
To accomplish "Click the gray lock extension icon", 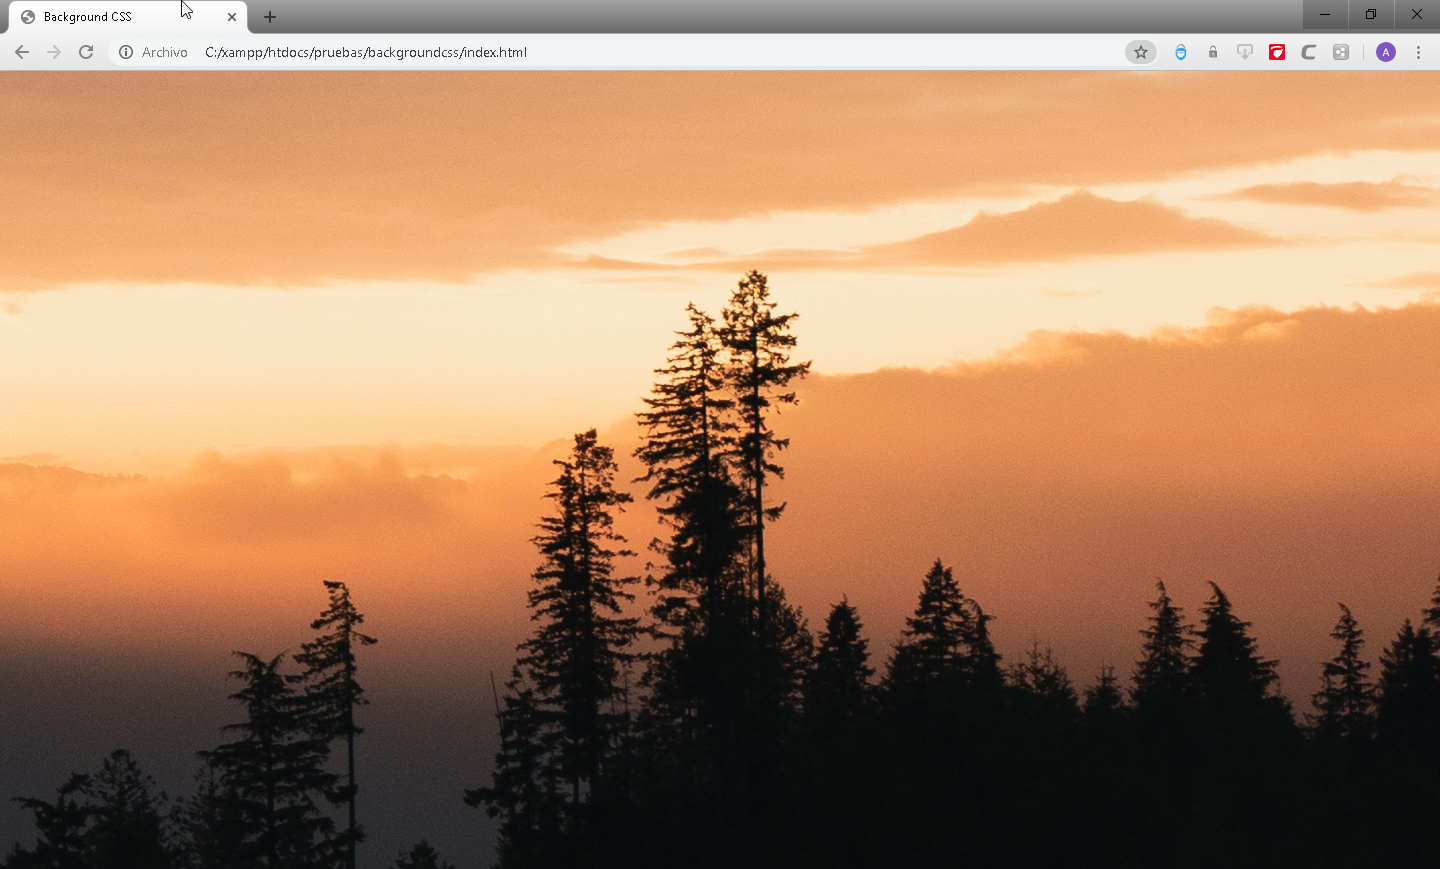I will [x=1213, y=52].
